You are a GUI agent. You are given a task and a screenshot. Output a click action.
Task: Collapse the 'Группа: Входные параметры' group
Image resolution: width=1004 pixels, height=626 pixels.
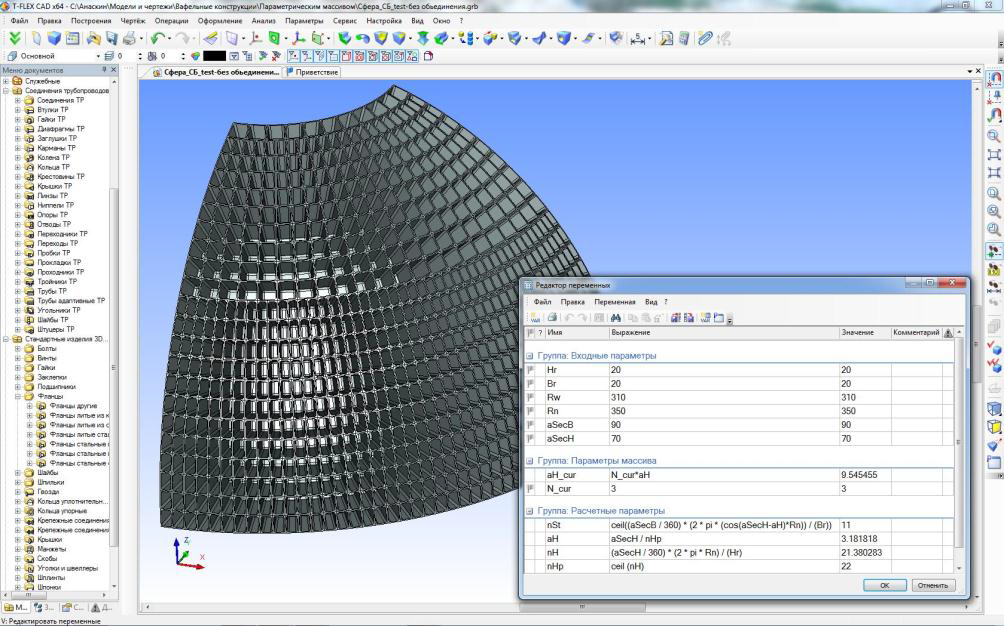[x=530, y=356]
